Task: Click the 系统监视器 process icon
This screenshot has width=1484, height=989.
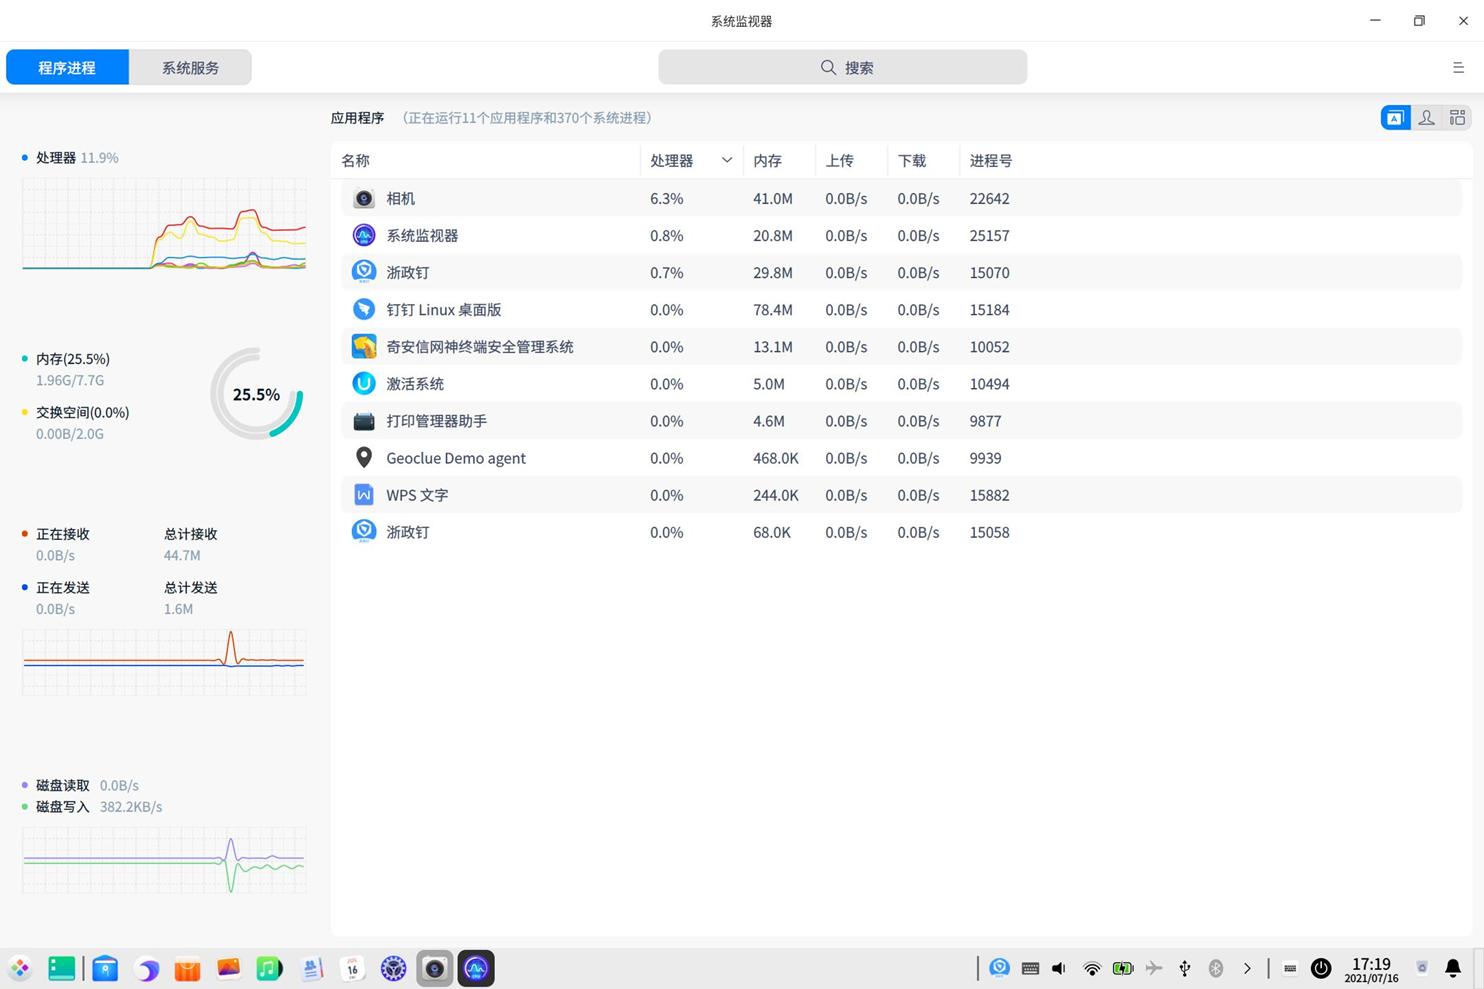Action: tap(364, 235)
